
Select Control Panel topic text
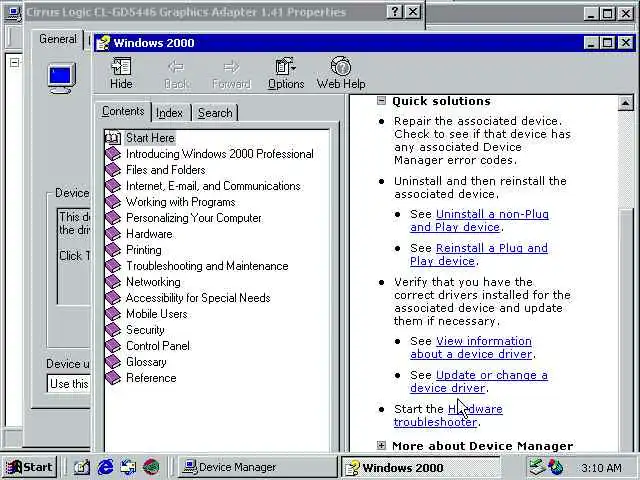(x=158, y=346)
